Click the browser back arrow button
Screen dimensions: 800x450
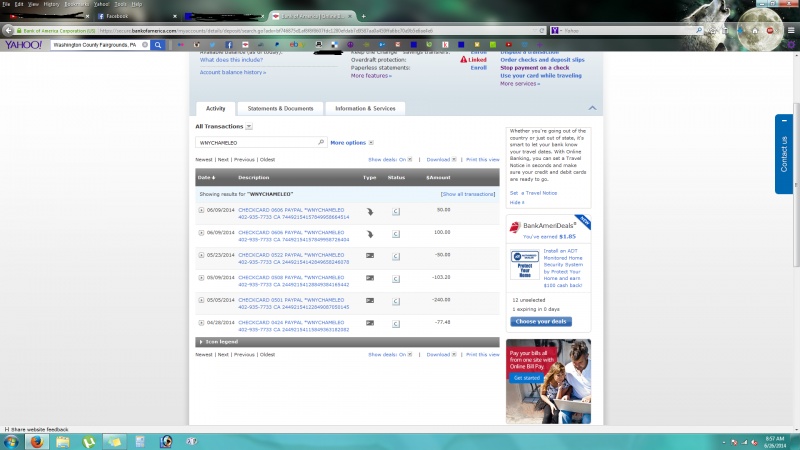8,31
